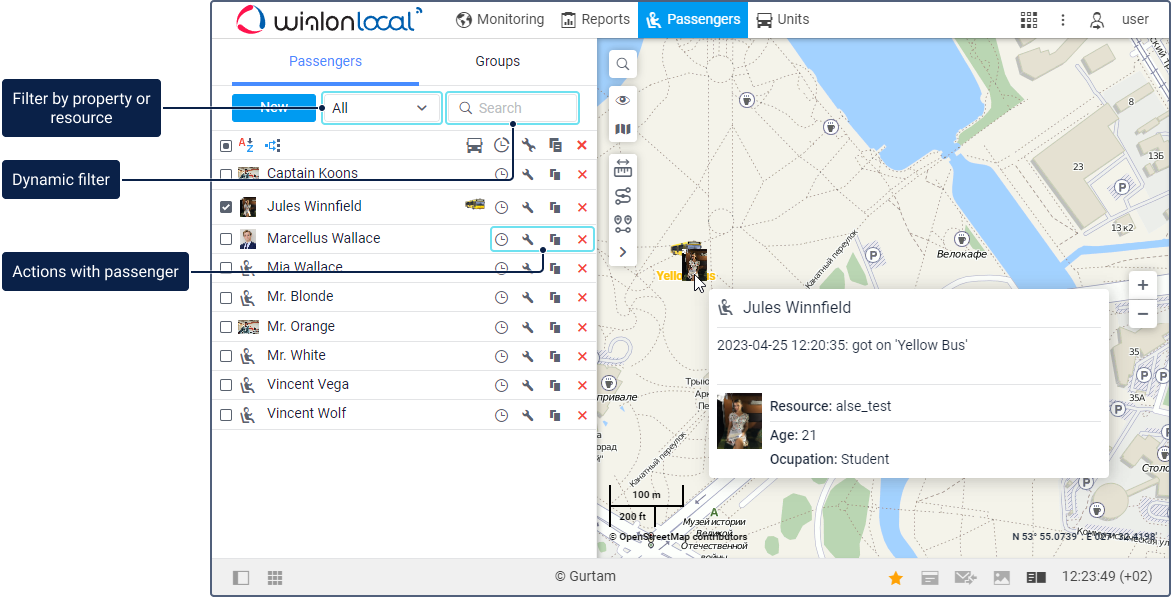The height and width of the screenshot is (597, 1171).
Task: Toggle the select-all passengers checkbox
Action: point(226,146)
